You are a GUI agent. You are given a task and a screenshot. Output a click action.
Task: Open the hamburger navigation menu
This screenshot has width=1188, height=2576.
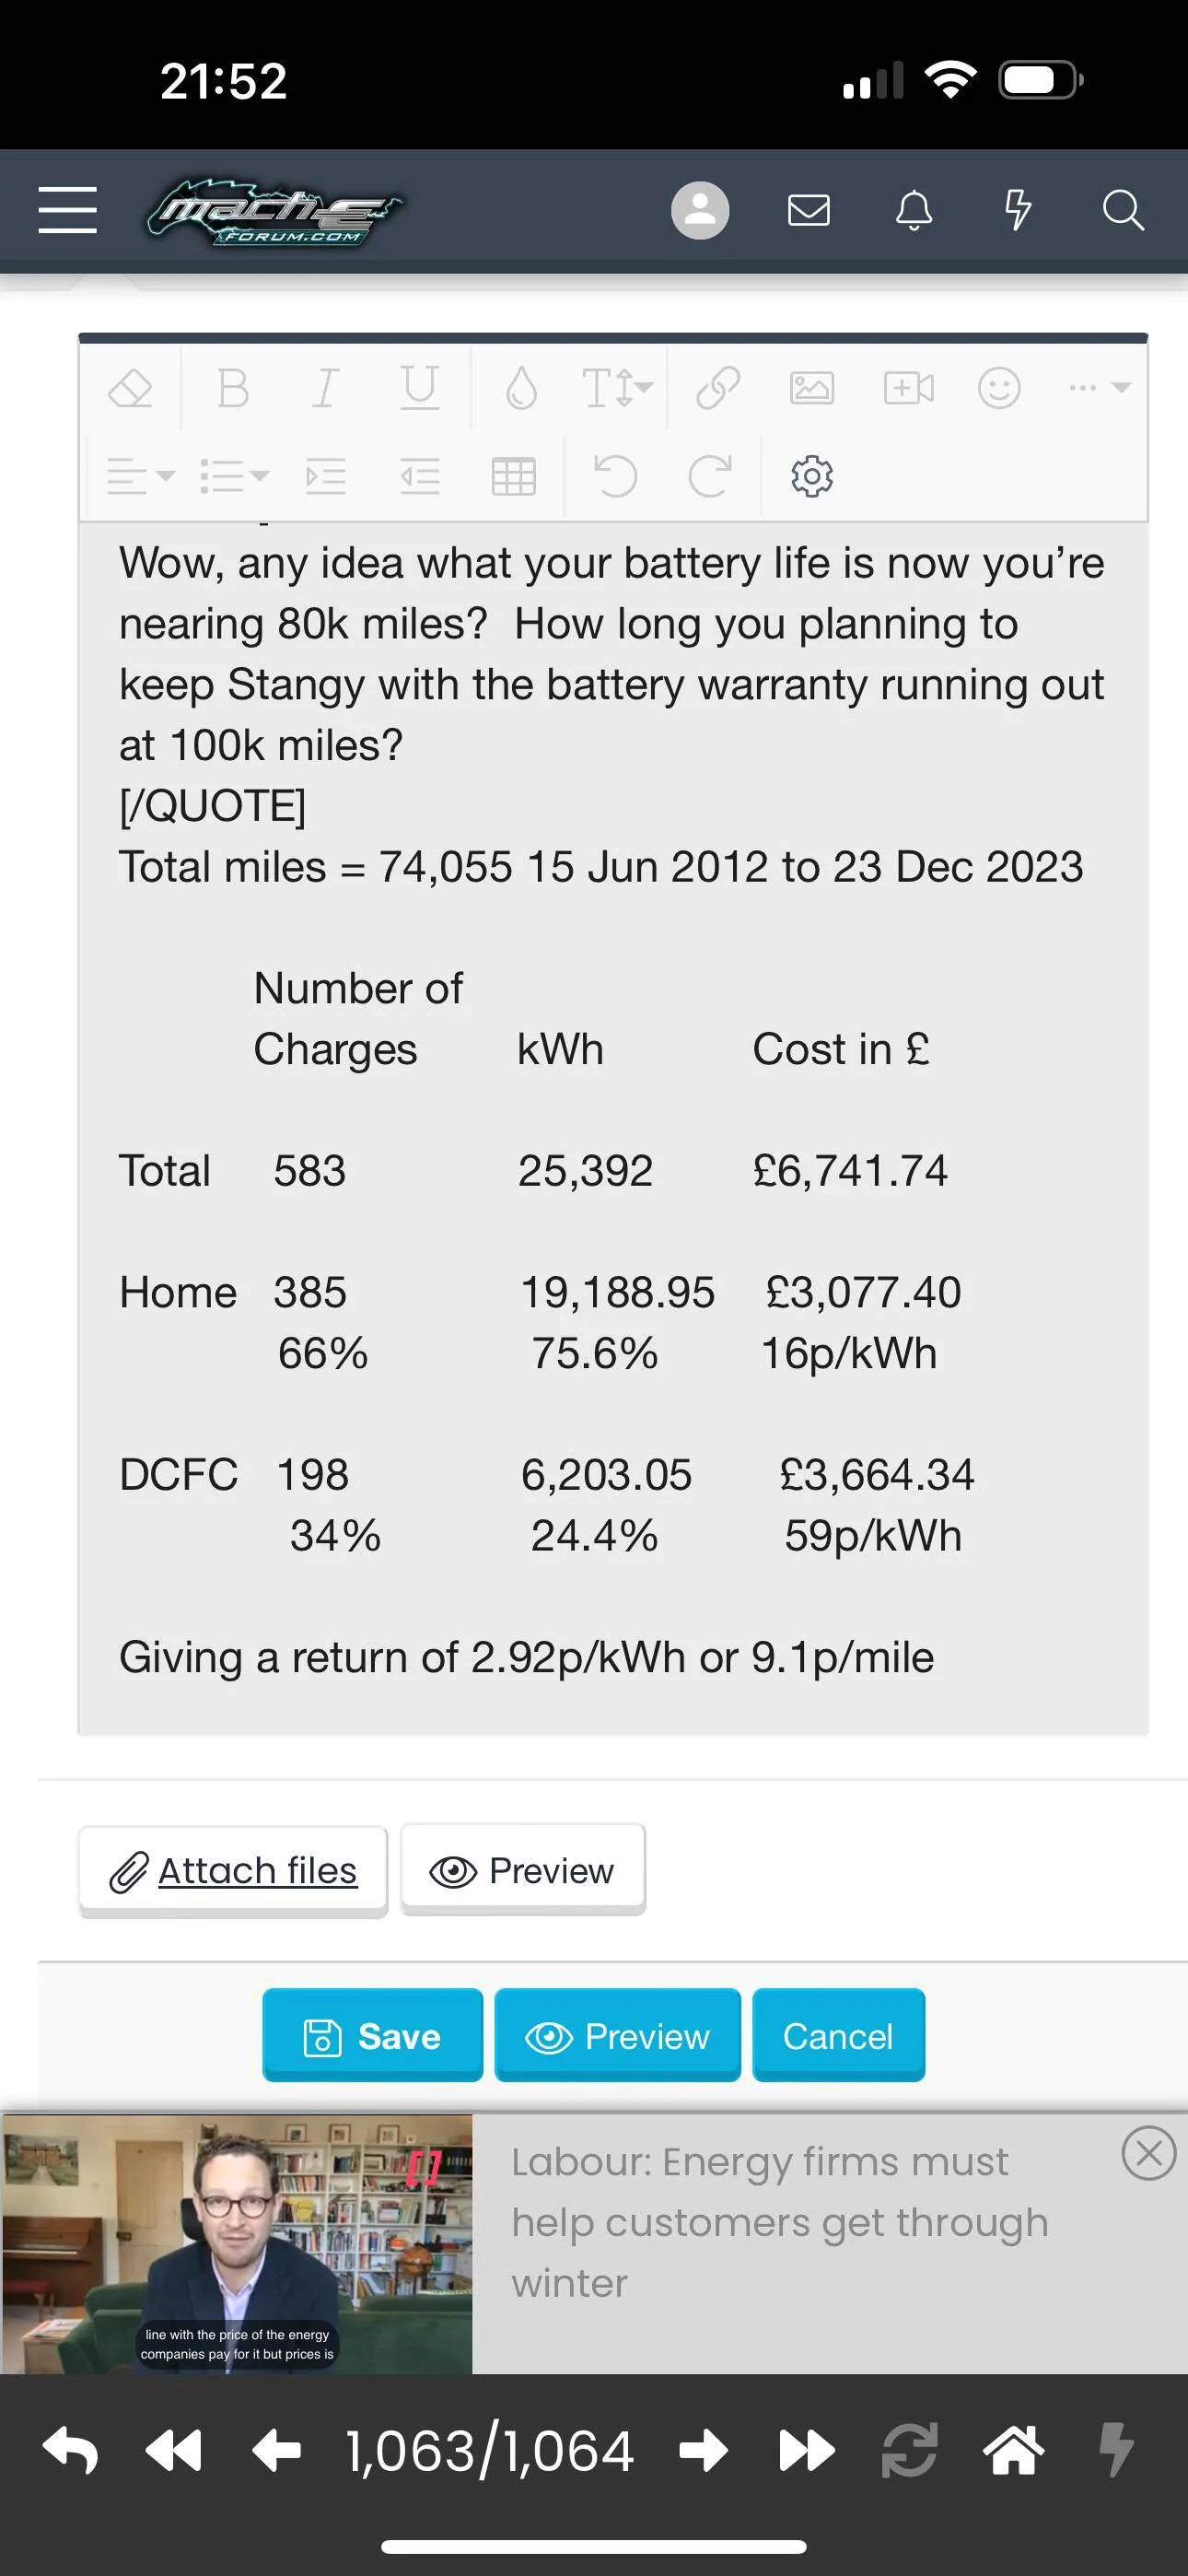point(68,210)
